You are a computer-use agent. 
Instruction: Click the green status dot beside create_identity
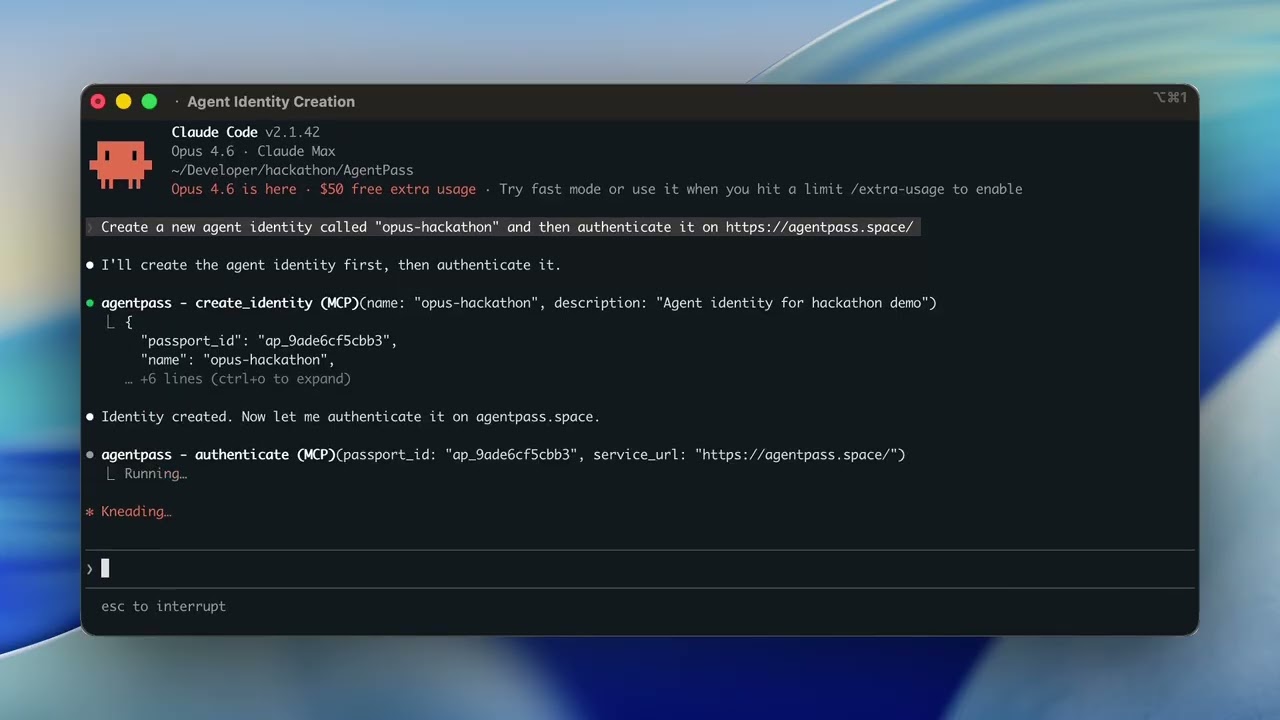(x=90, y=303)
